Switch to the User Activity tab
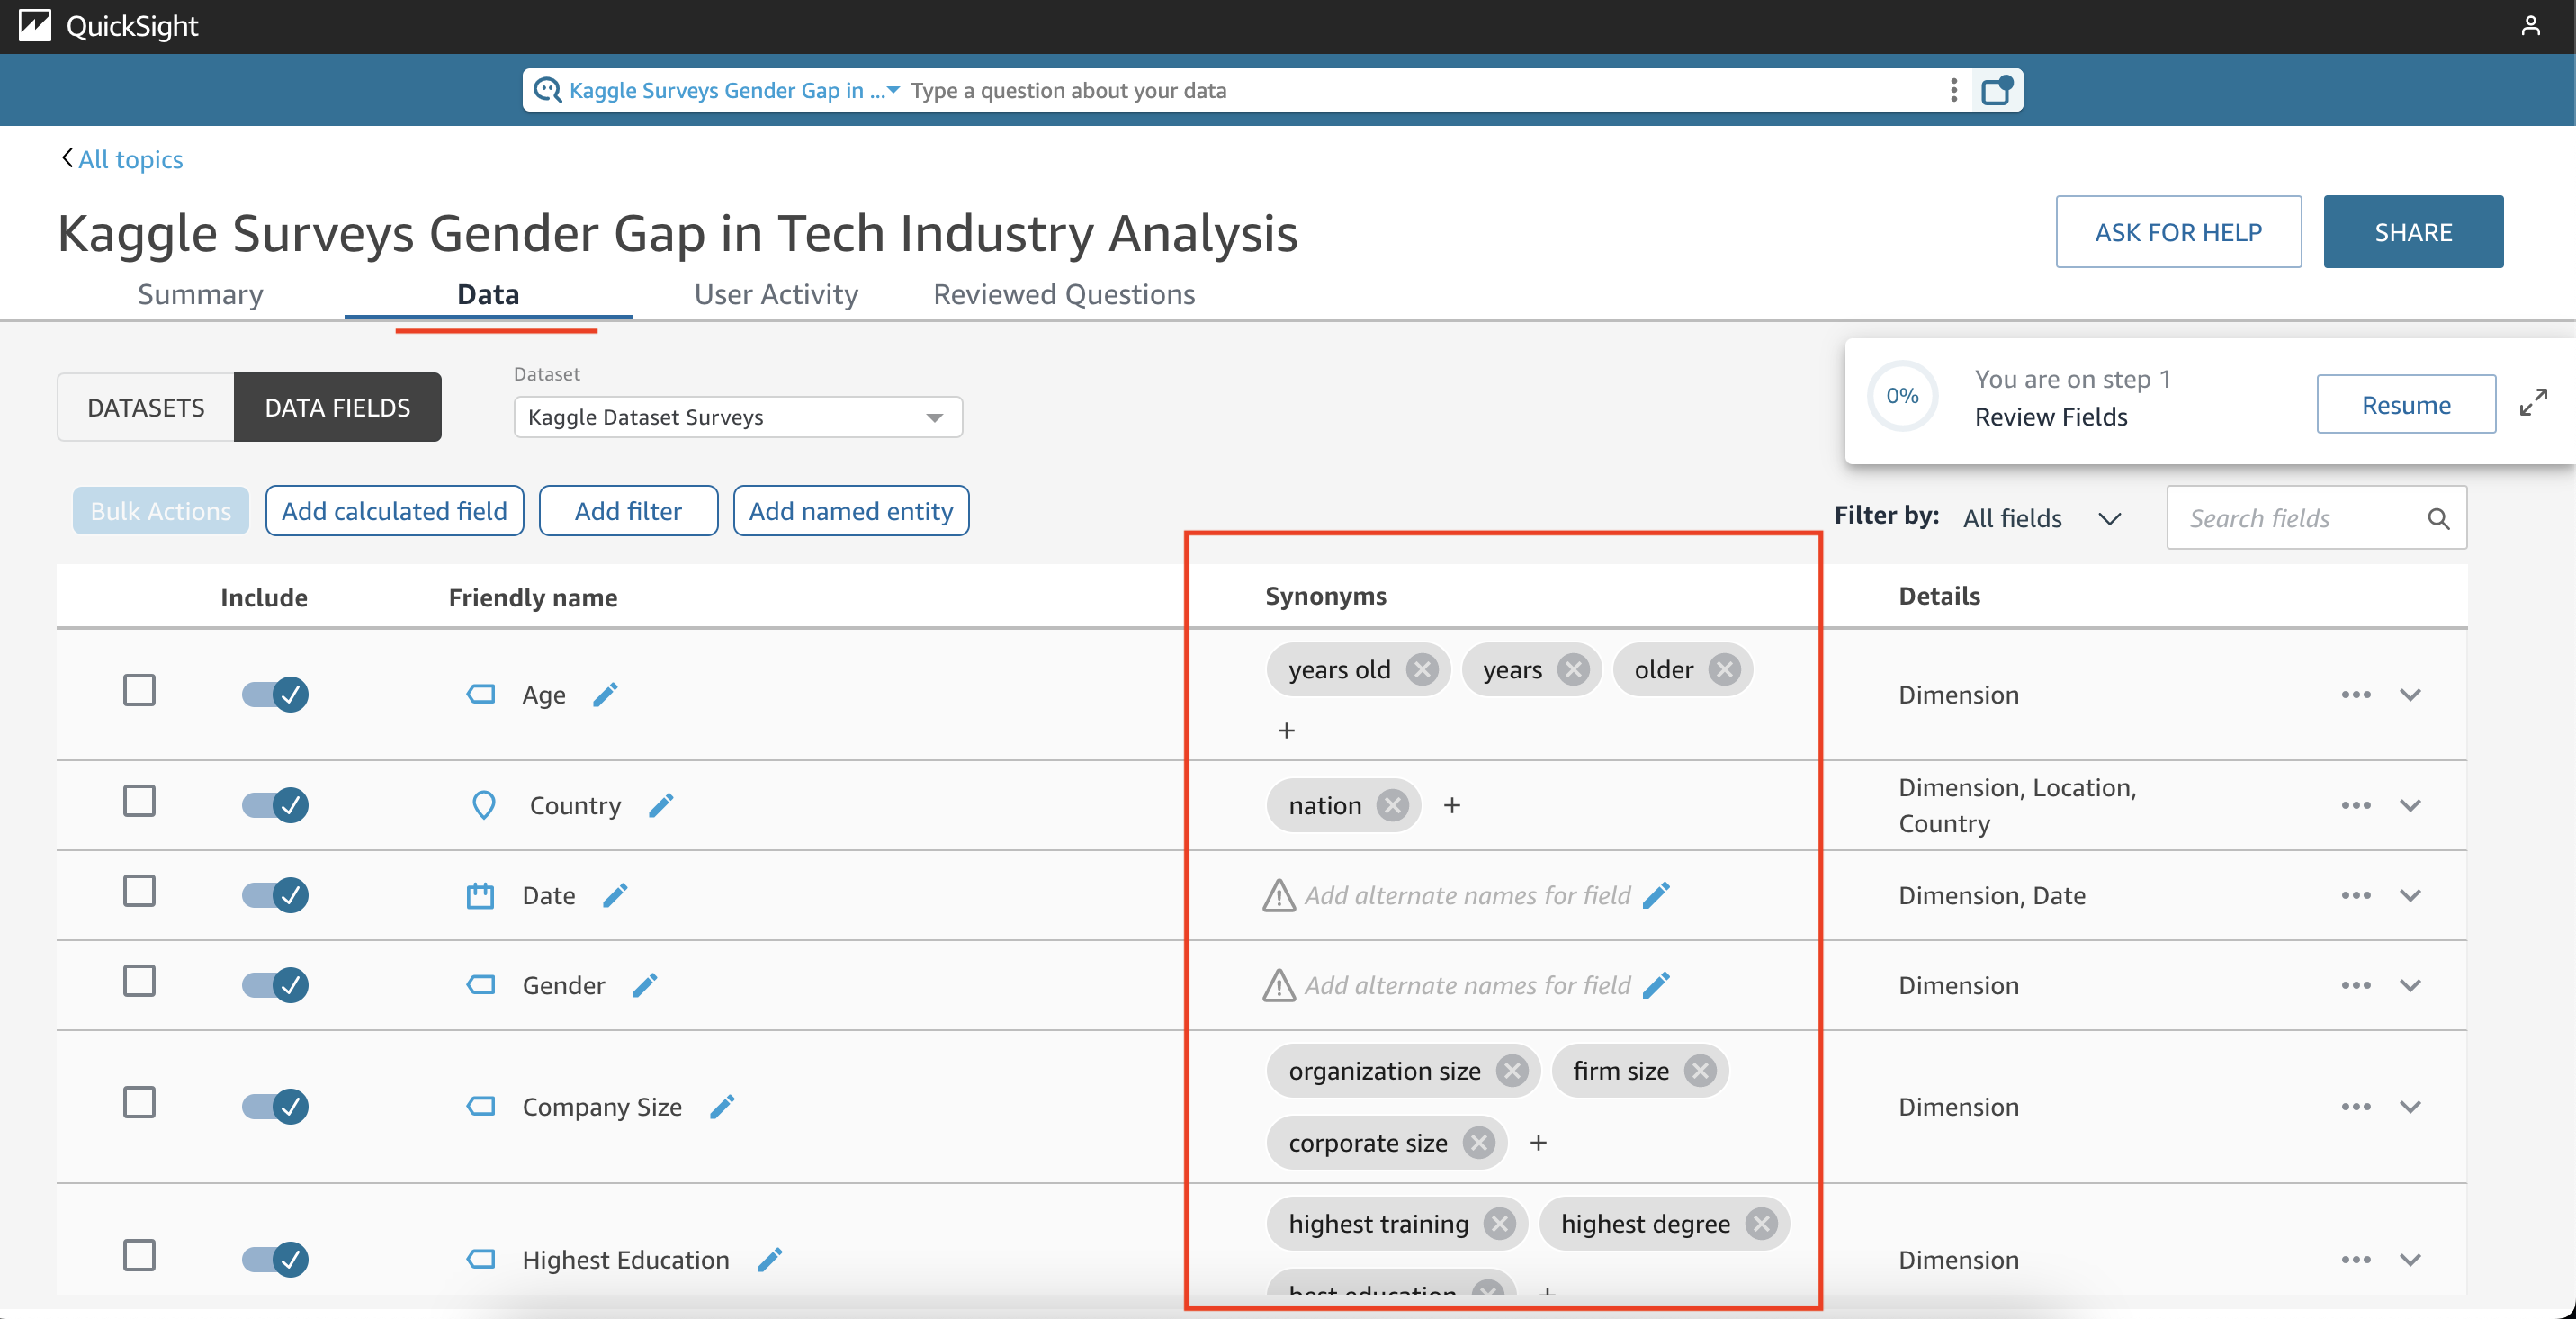Image resolution: width=2576 pixels, height=1319 pixels. 776,294
